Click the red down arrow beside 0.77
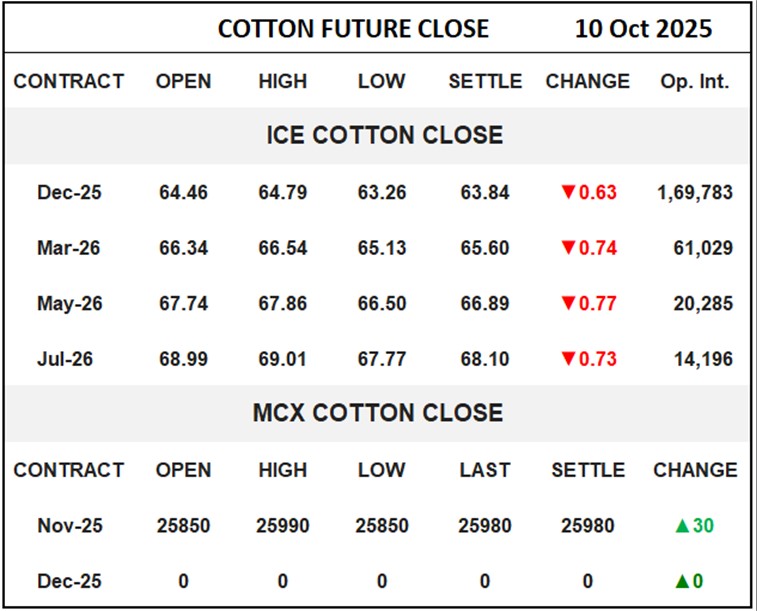Screen dimensions: 757x611 pyautogui.click(x=568, y=303)
